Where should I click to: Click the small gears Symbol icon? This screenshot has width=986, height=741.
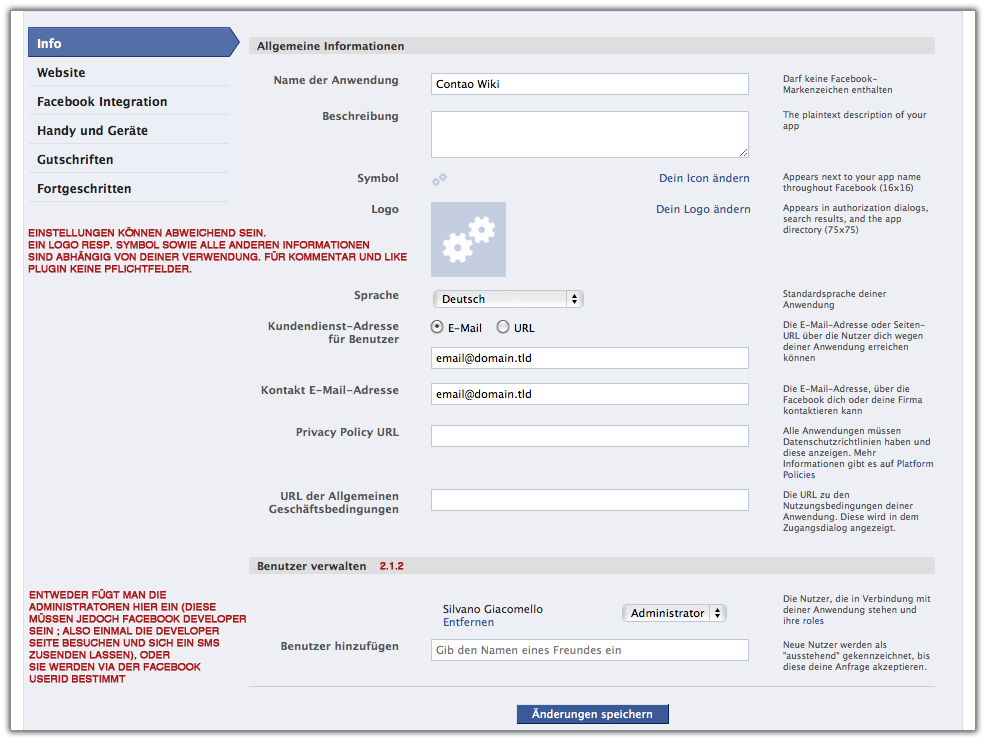pyautogui.click(x=439, y=179)
